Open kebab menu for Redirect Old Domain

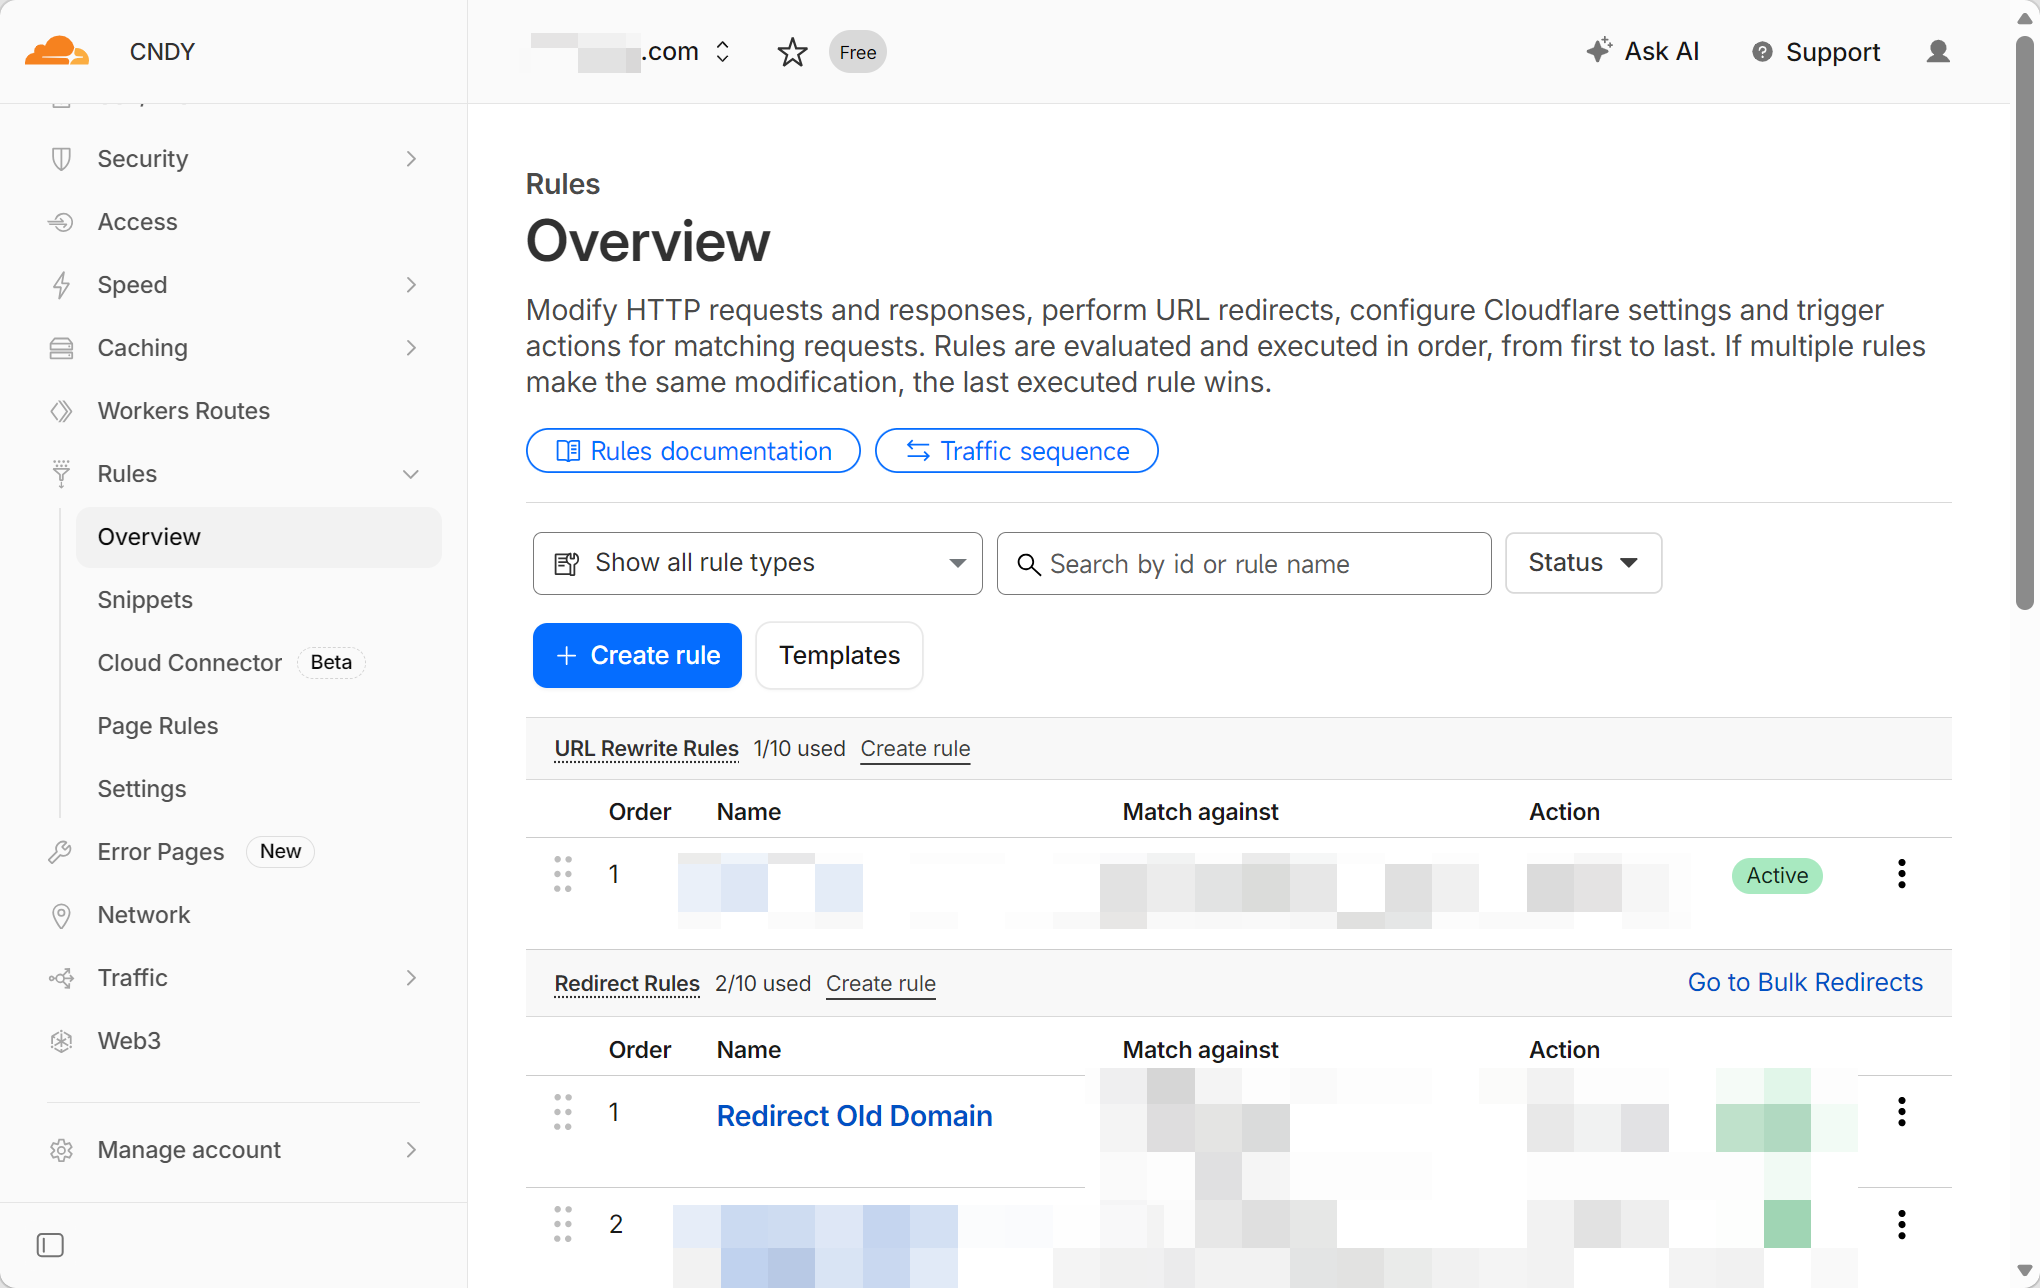coord(1902,1112)
